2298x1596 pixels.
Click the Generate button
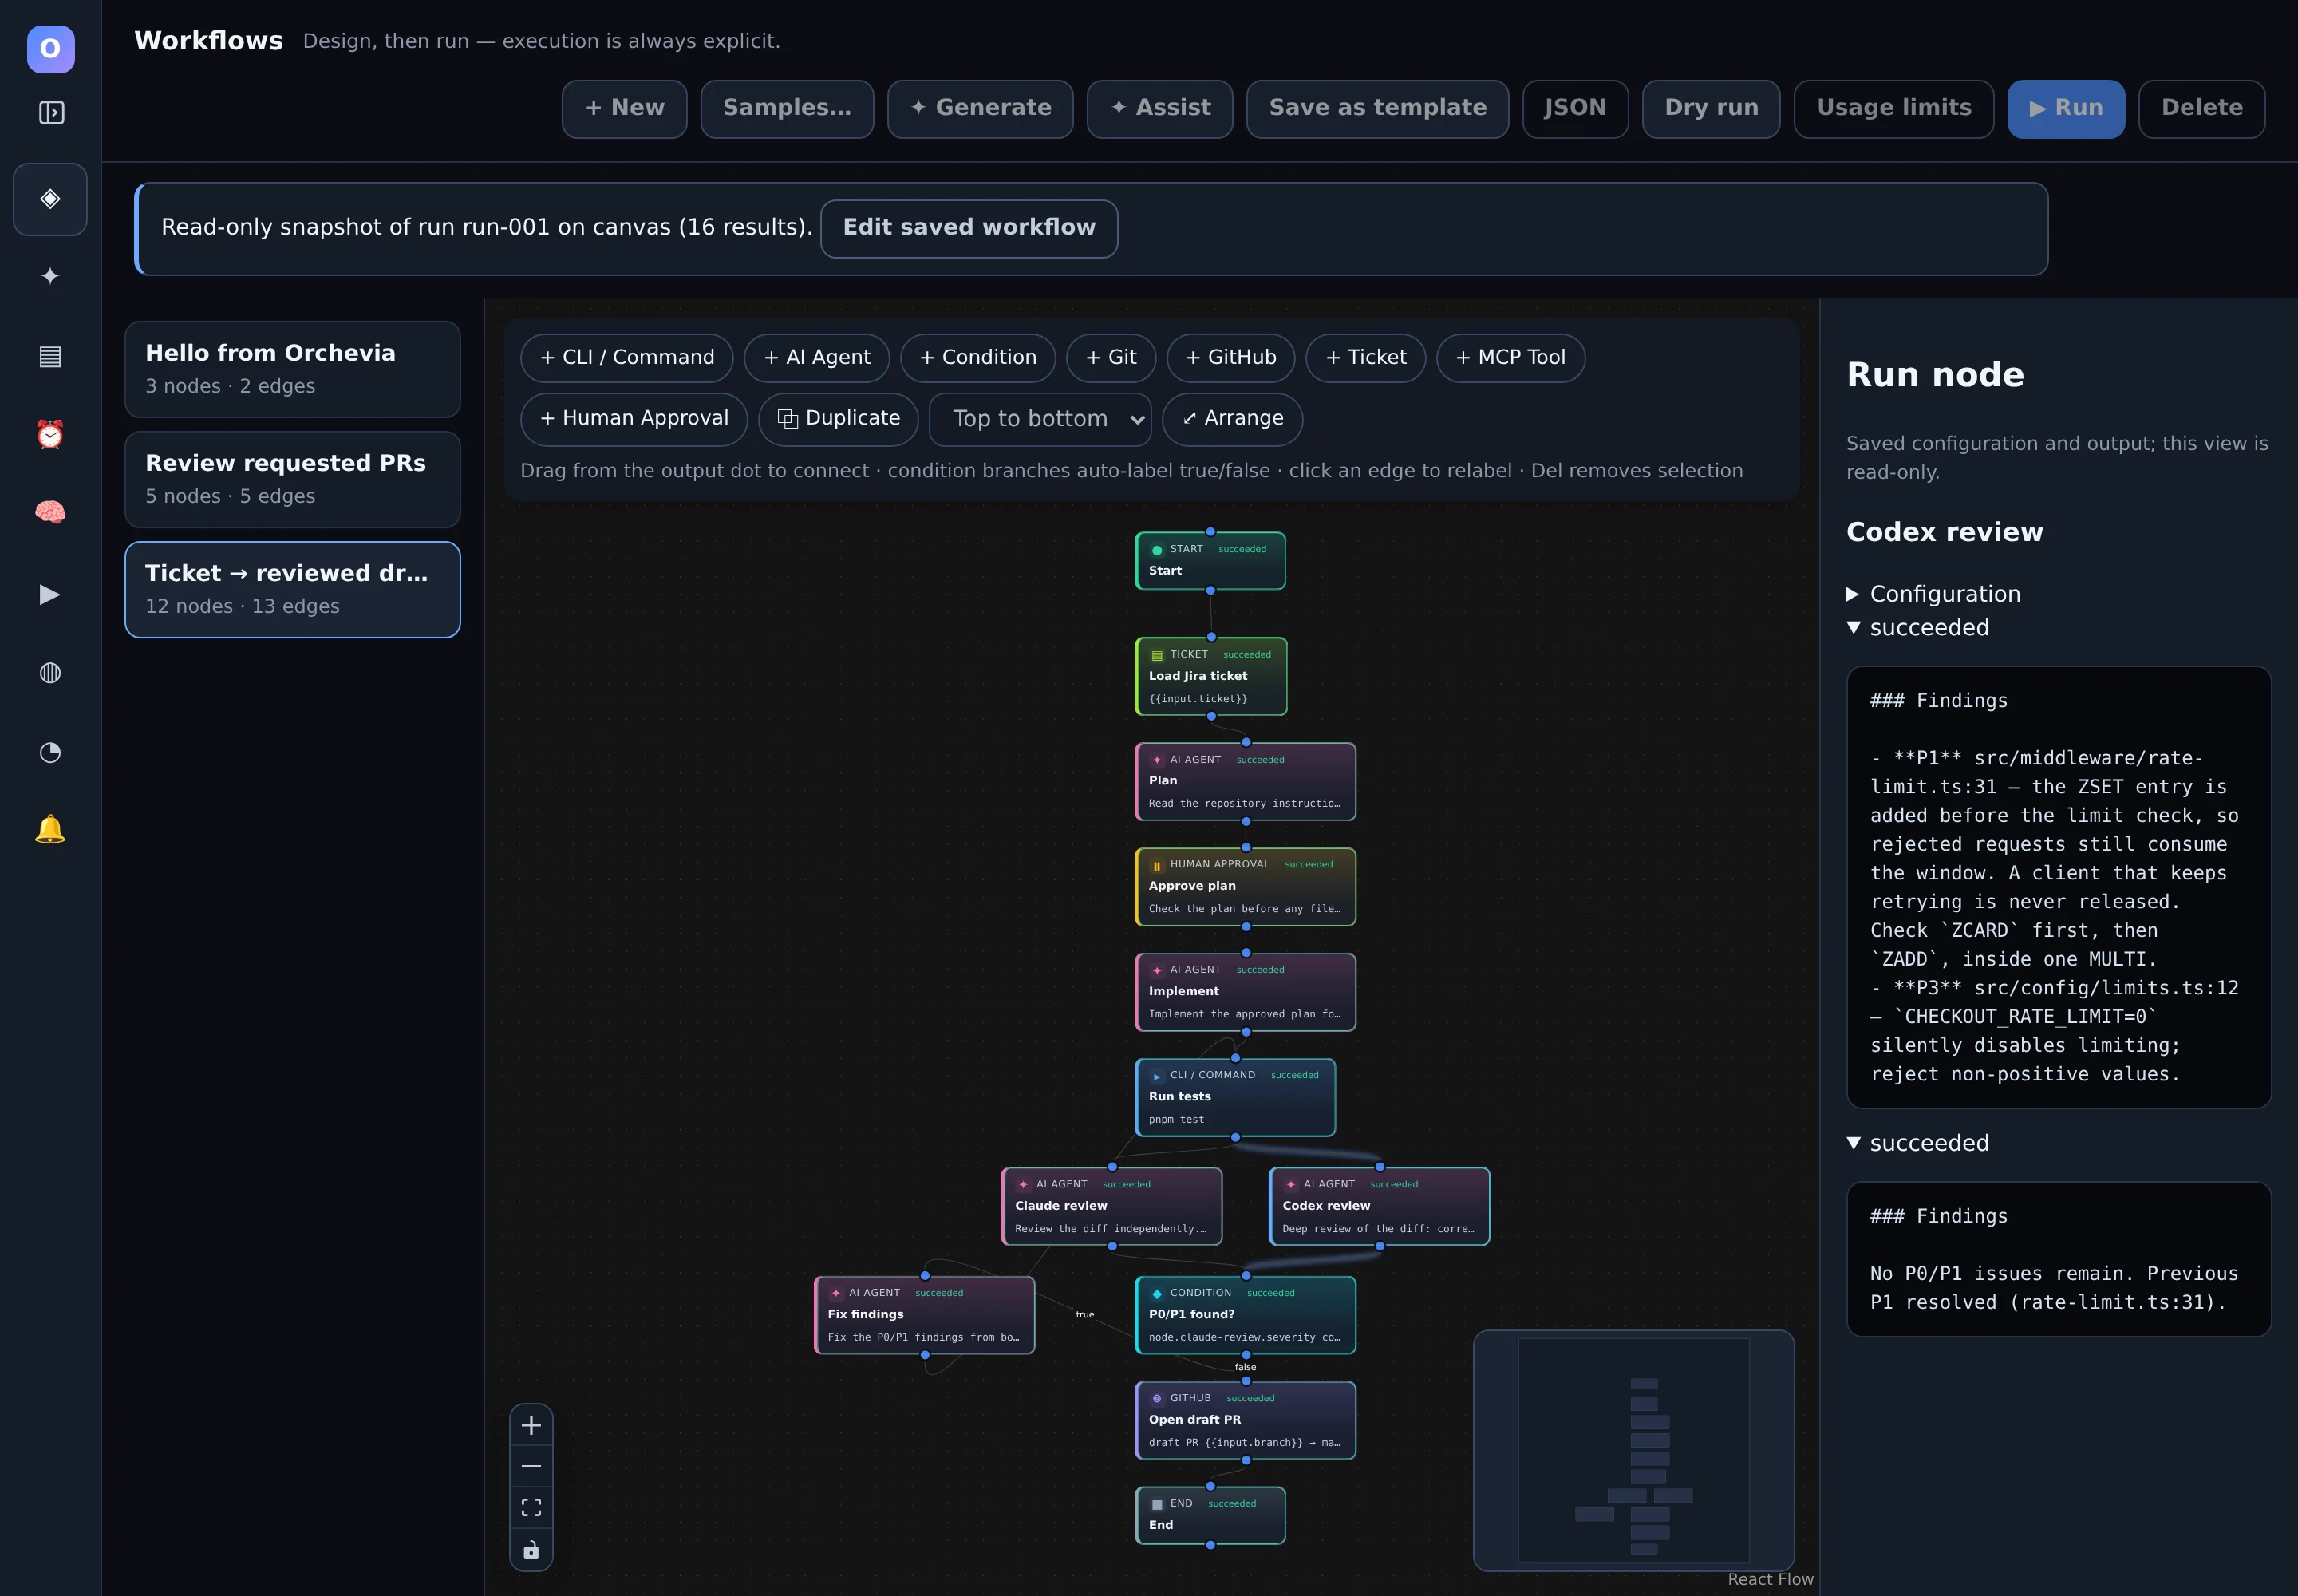click(980, 108)
